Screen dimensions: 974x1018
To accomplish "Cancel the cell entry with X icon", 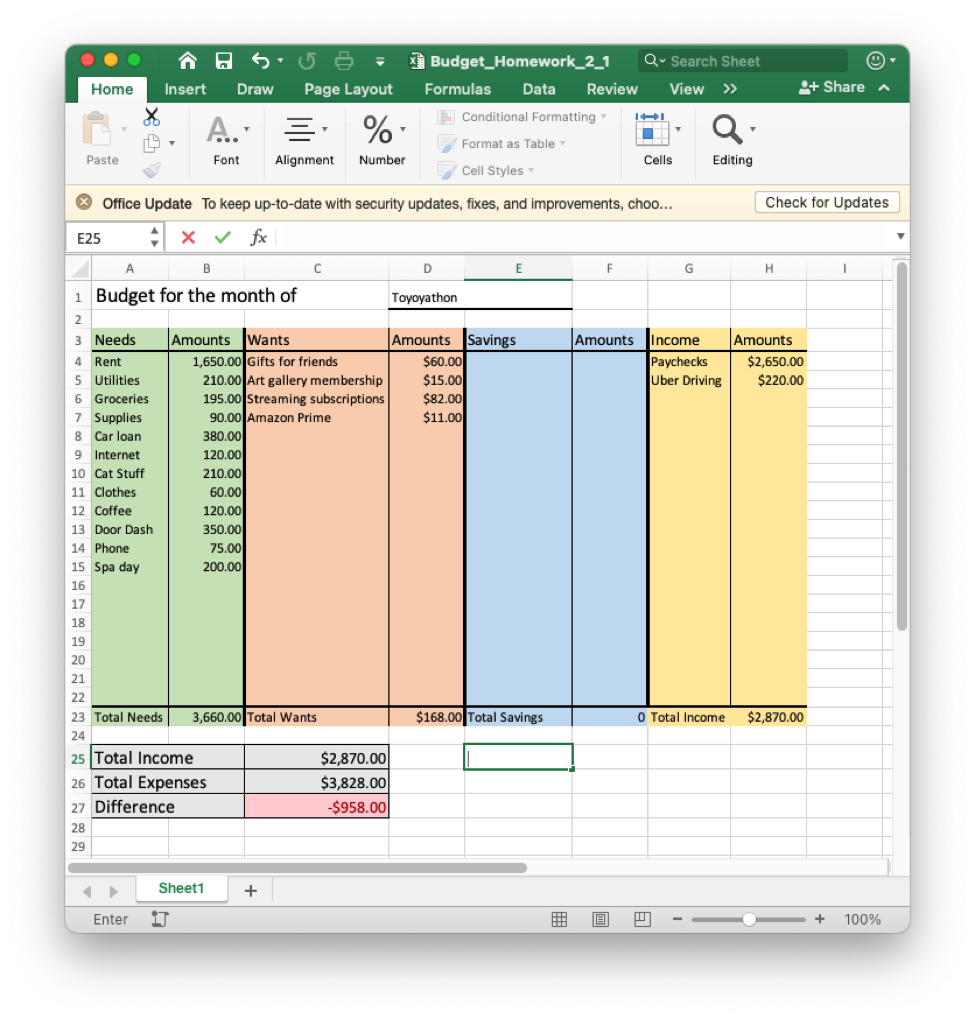I will coord(188,237).
